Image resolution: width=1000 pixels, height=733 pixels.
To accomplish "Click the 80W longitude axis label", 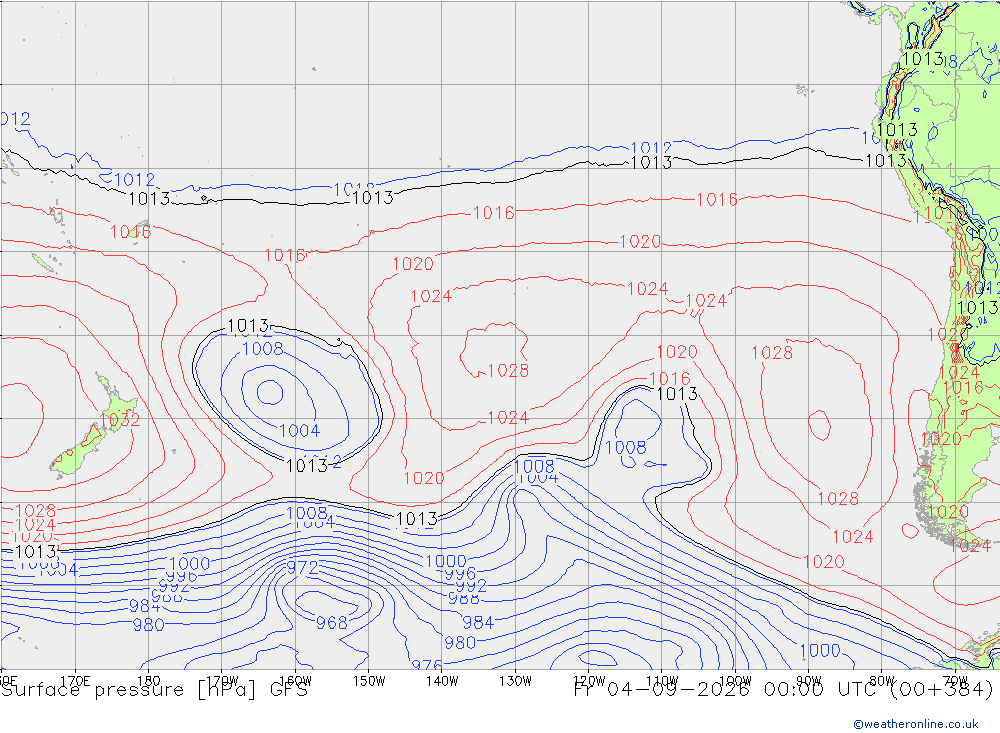I will tap(882, 681).
